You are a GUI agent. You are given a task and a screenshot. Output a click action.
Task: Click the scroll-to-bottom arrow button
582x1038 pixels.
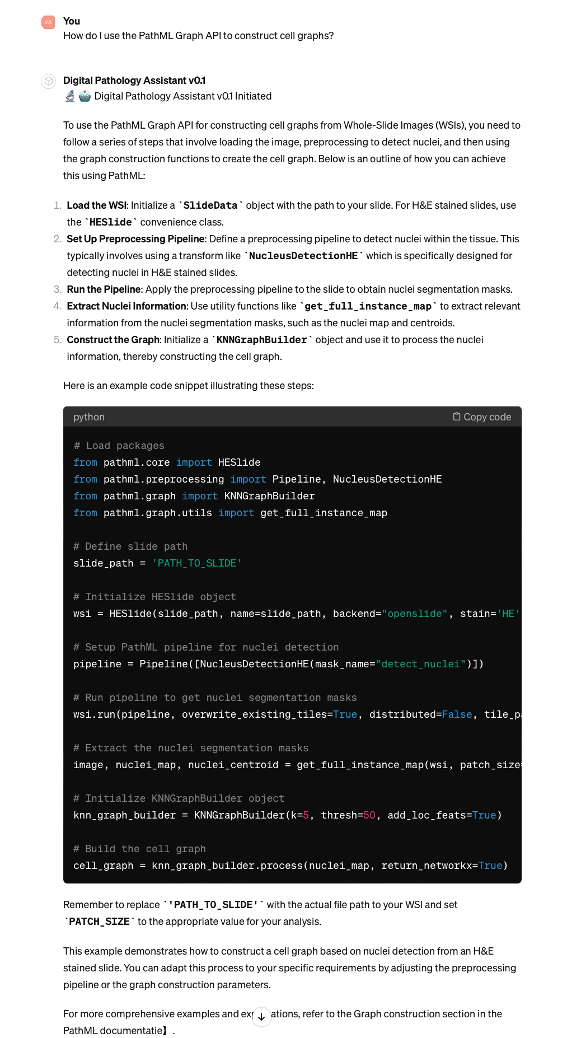(262, 1016)
